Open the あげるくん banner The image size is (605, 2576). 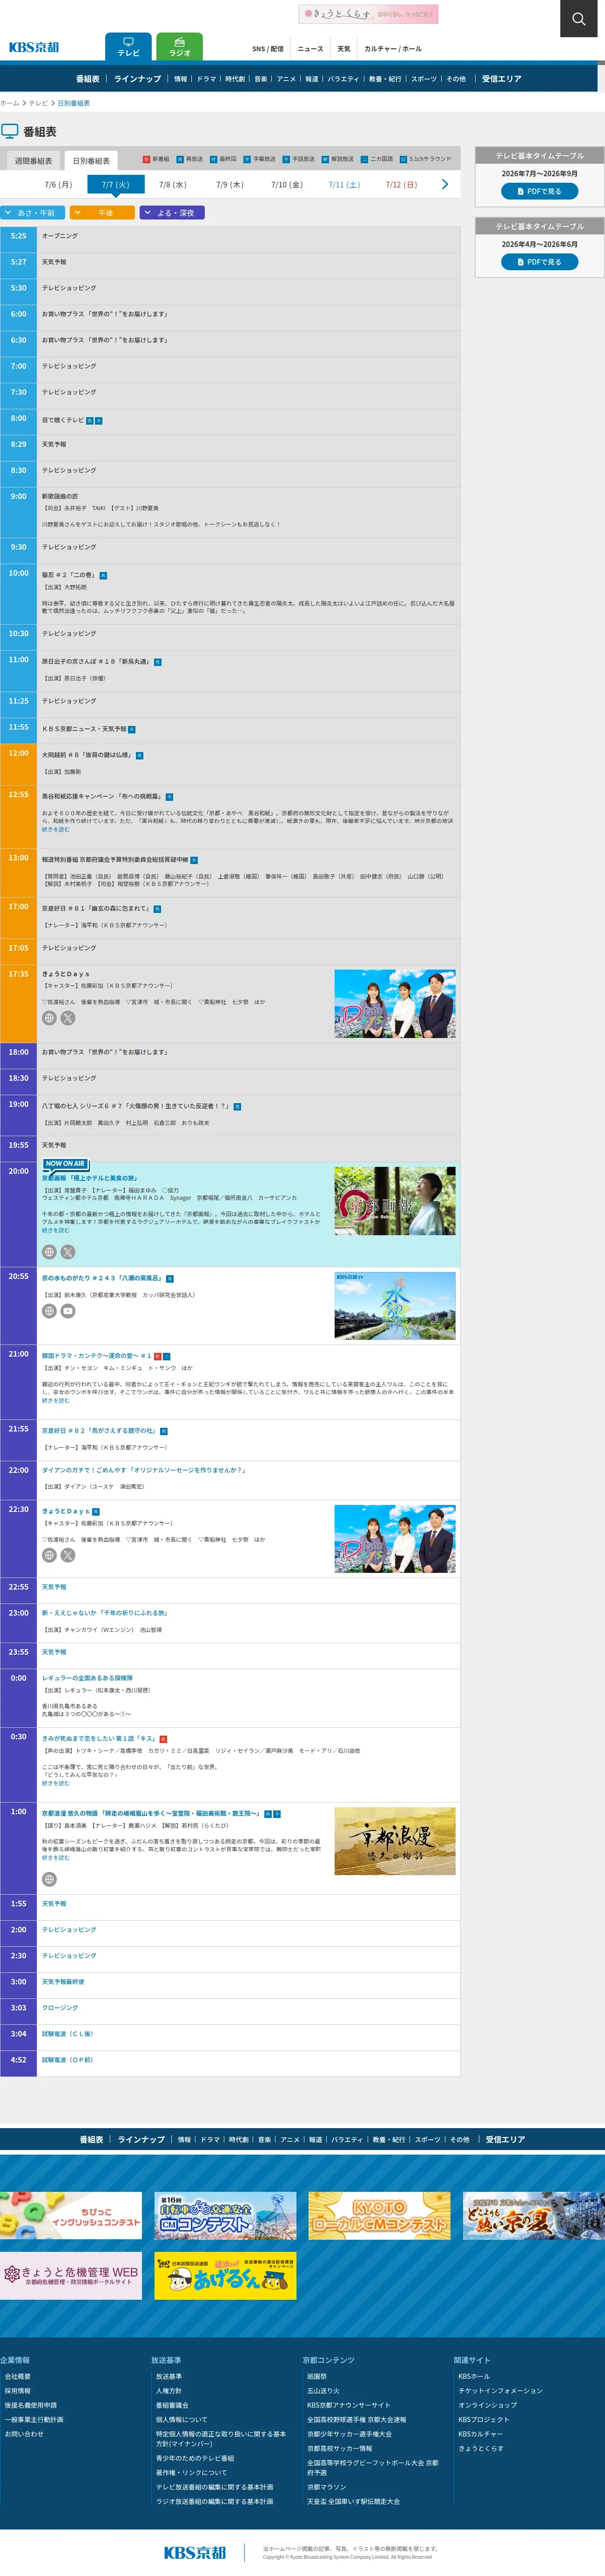pyautogui.click(x=225, y=2275)
